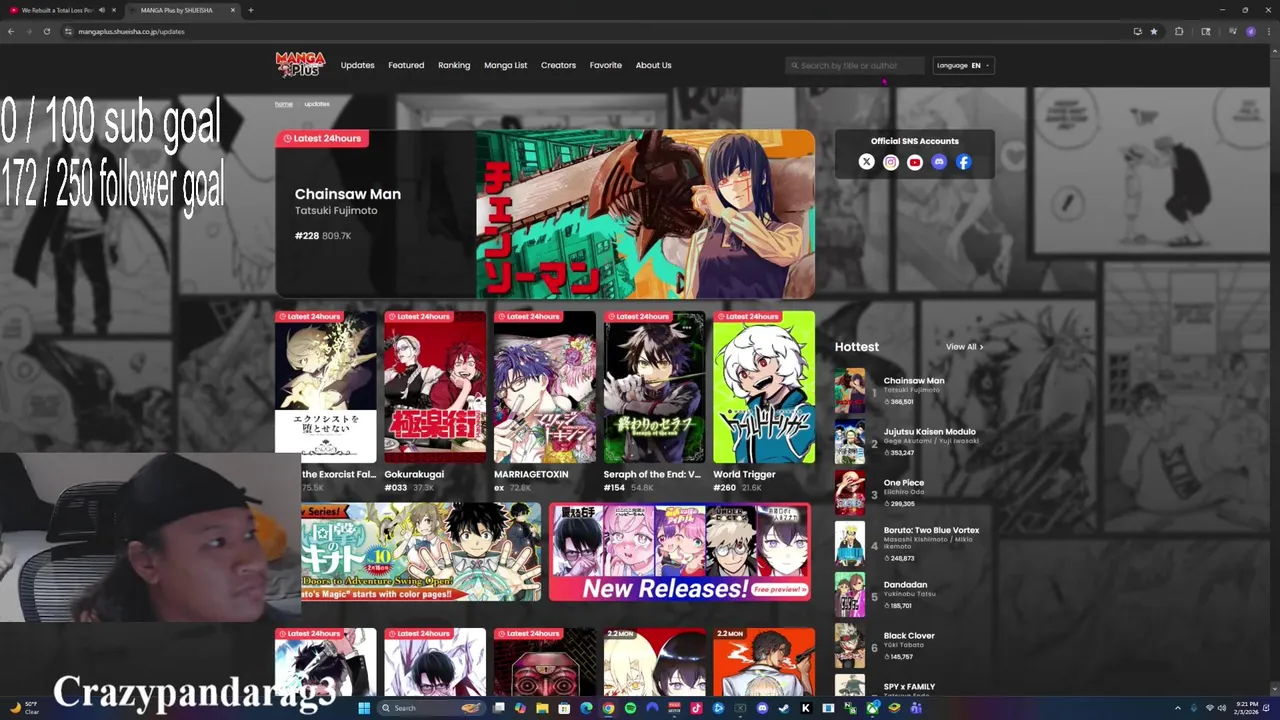Click the updates breadcrumb link
Viewport: 1280px width, 720px height.
[317, 104]
